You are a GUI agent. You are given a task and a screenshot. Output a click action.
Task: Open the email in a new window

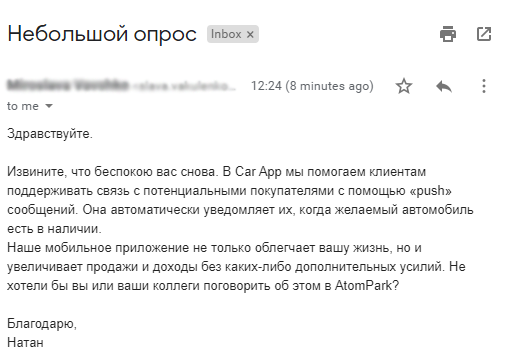tap(484, 34)
